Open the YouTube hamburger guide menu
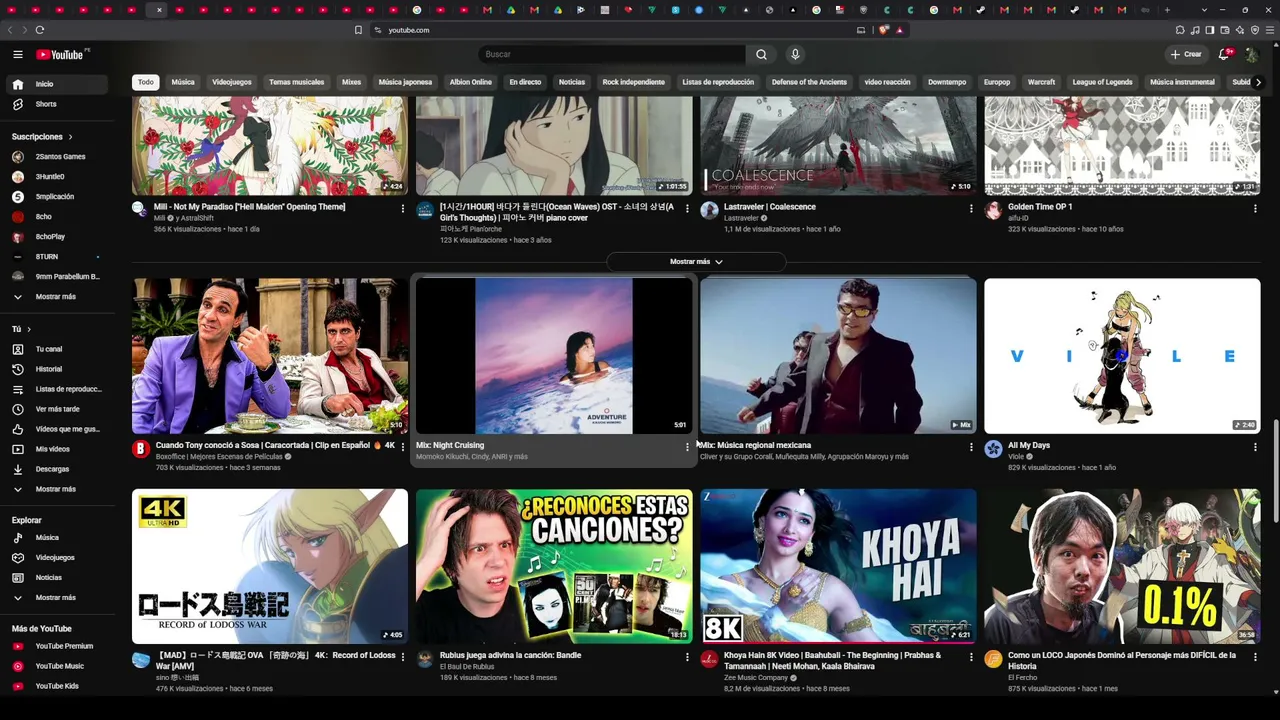Screen dimensions: 1280x720 point(17,54)
